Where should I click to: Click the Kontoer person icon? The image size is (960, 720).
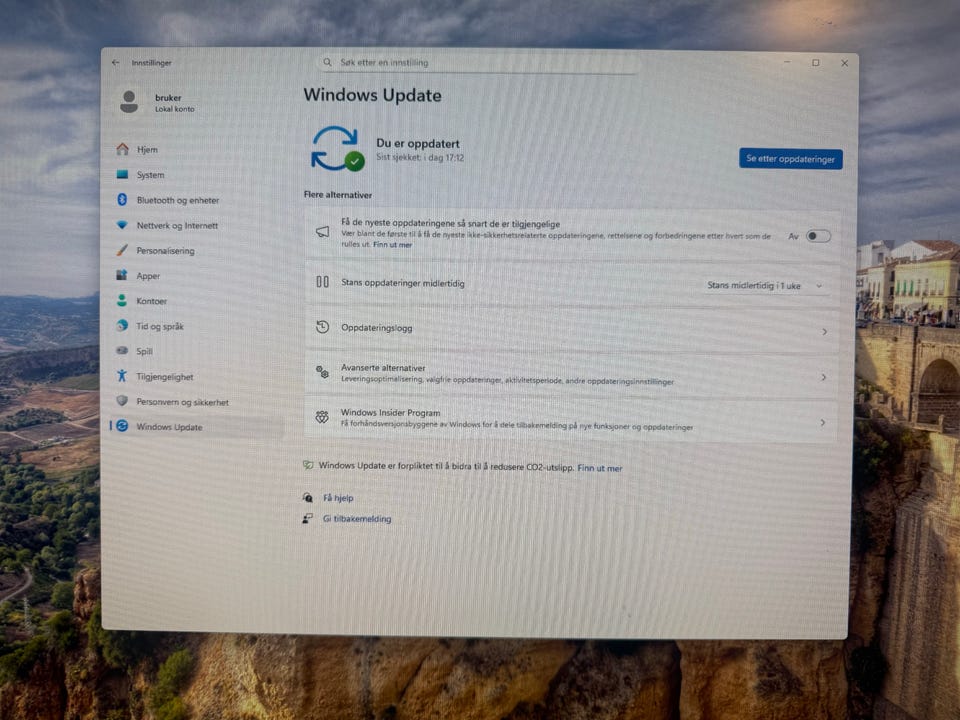click(x=122, y=300)
